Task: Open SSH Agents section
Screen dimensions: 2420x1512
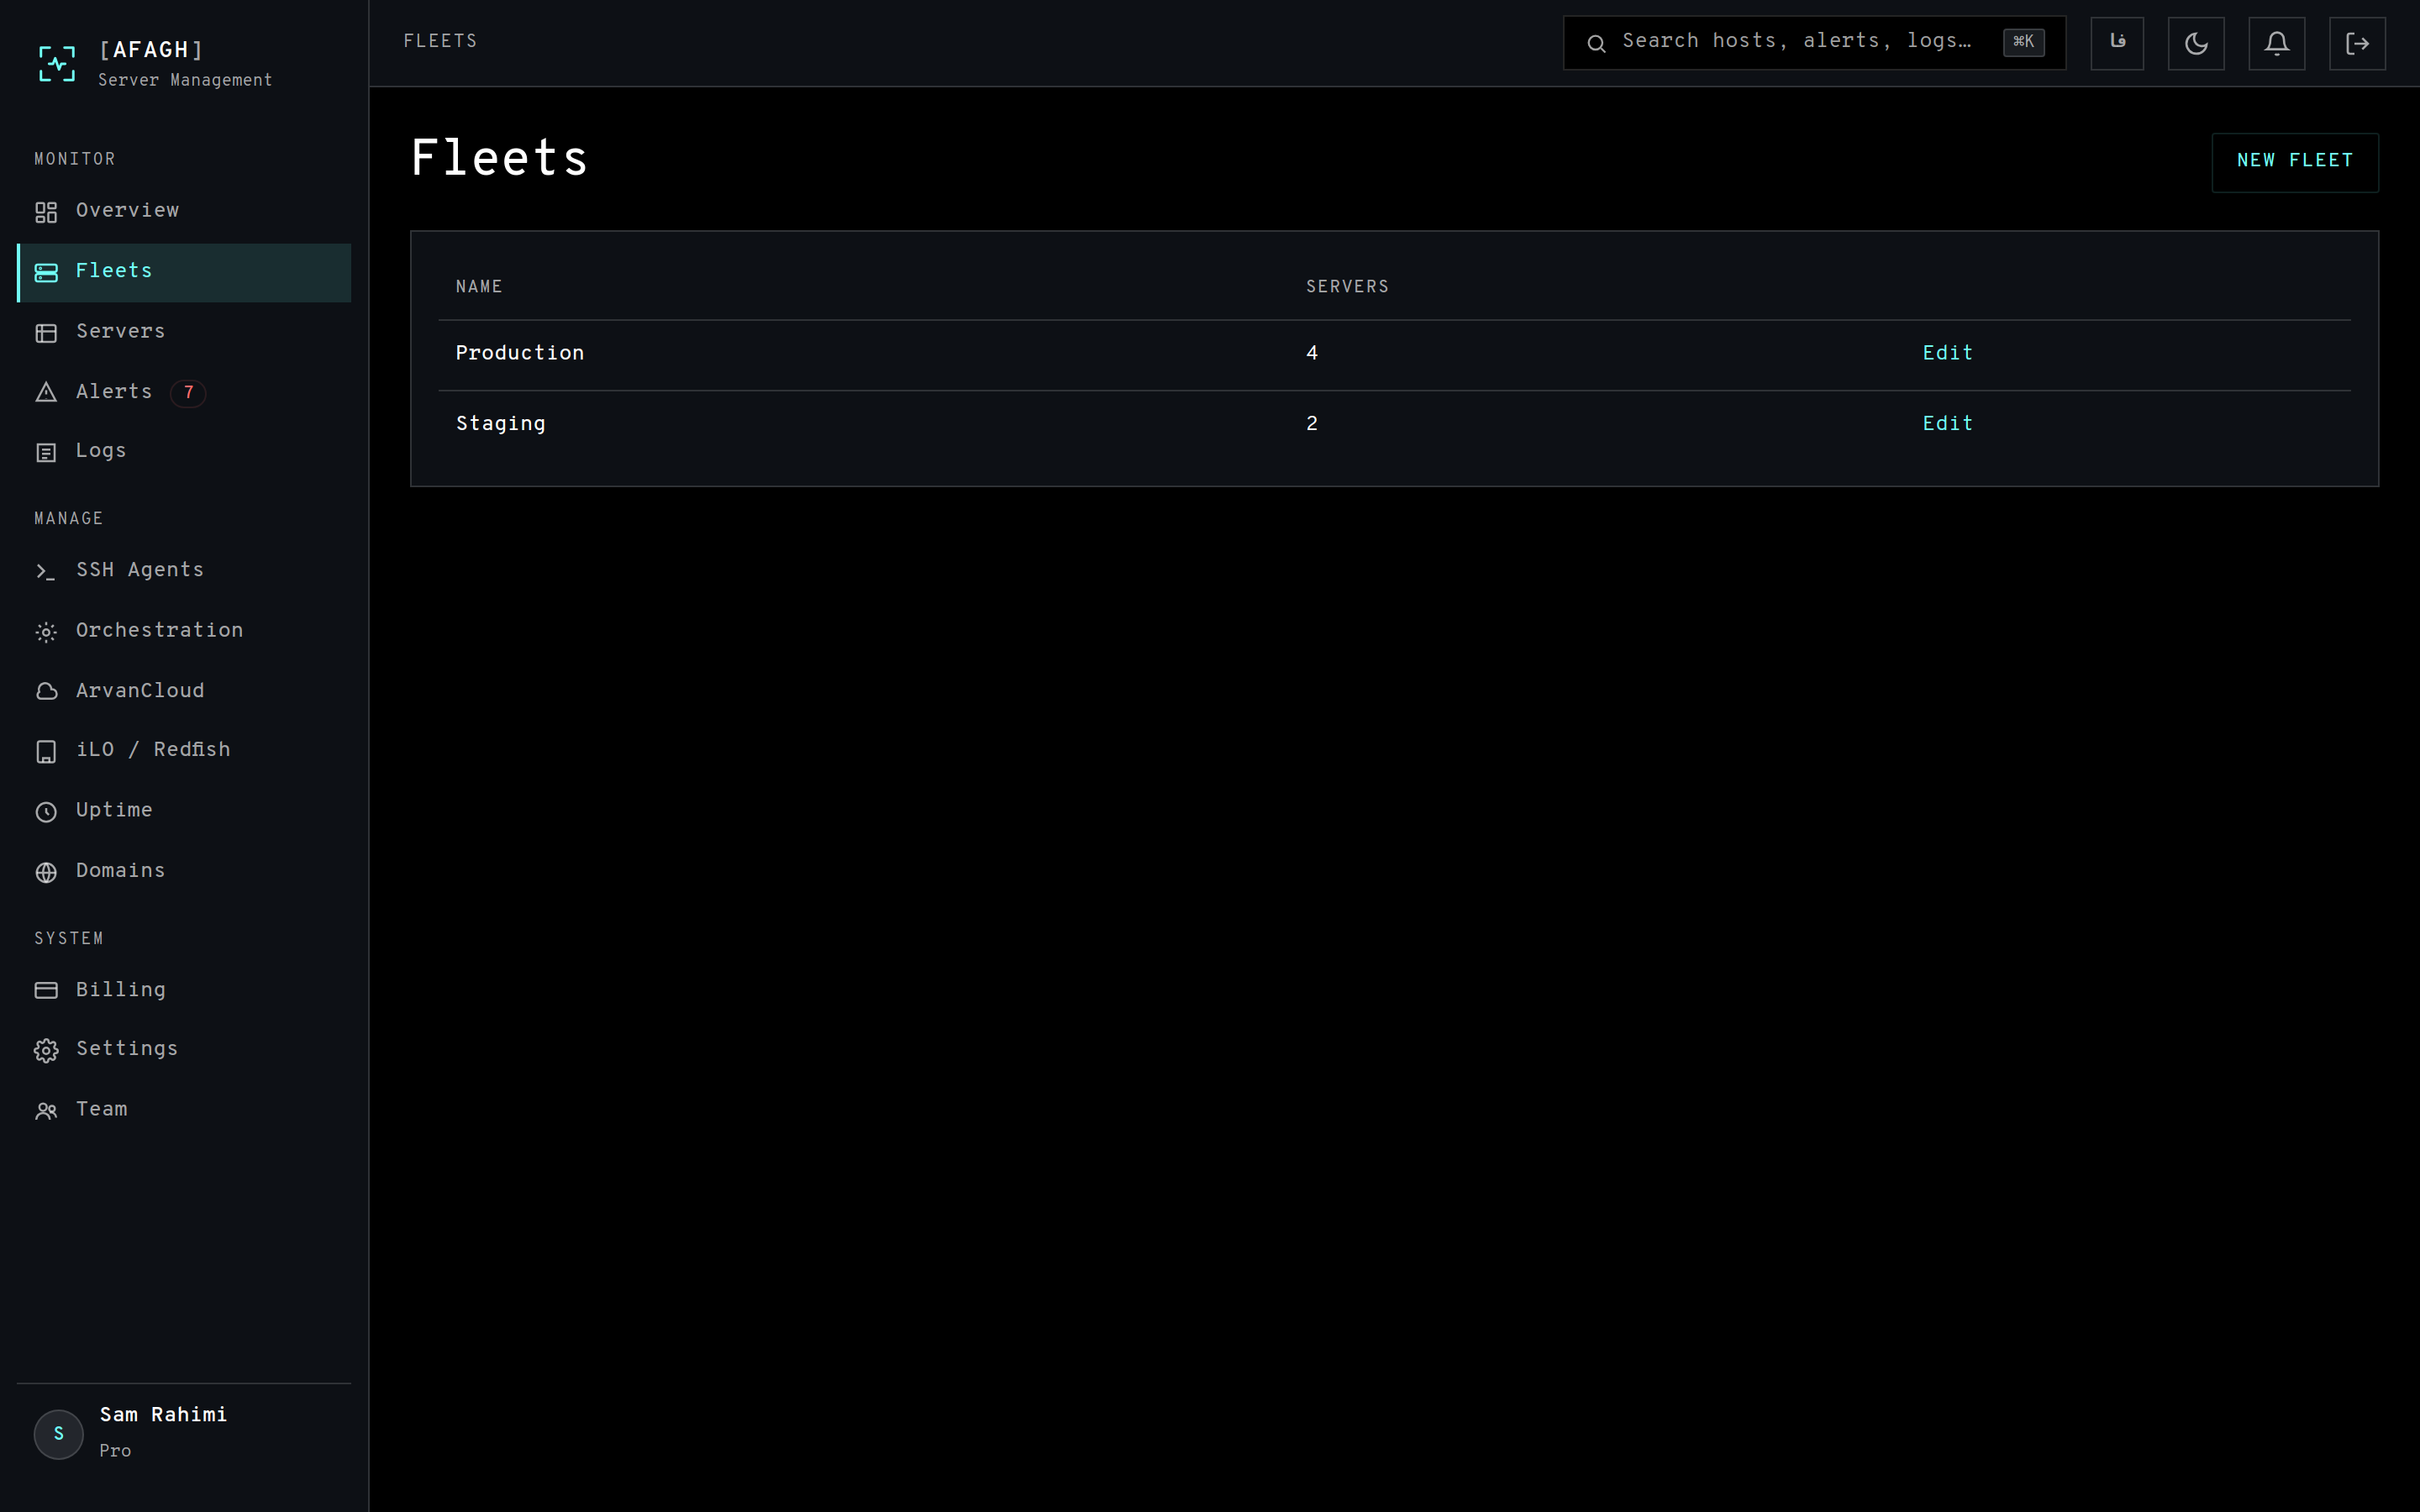Action: (x=184, y=570)
